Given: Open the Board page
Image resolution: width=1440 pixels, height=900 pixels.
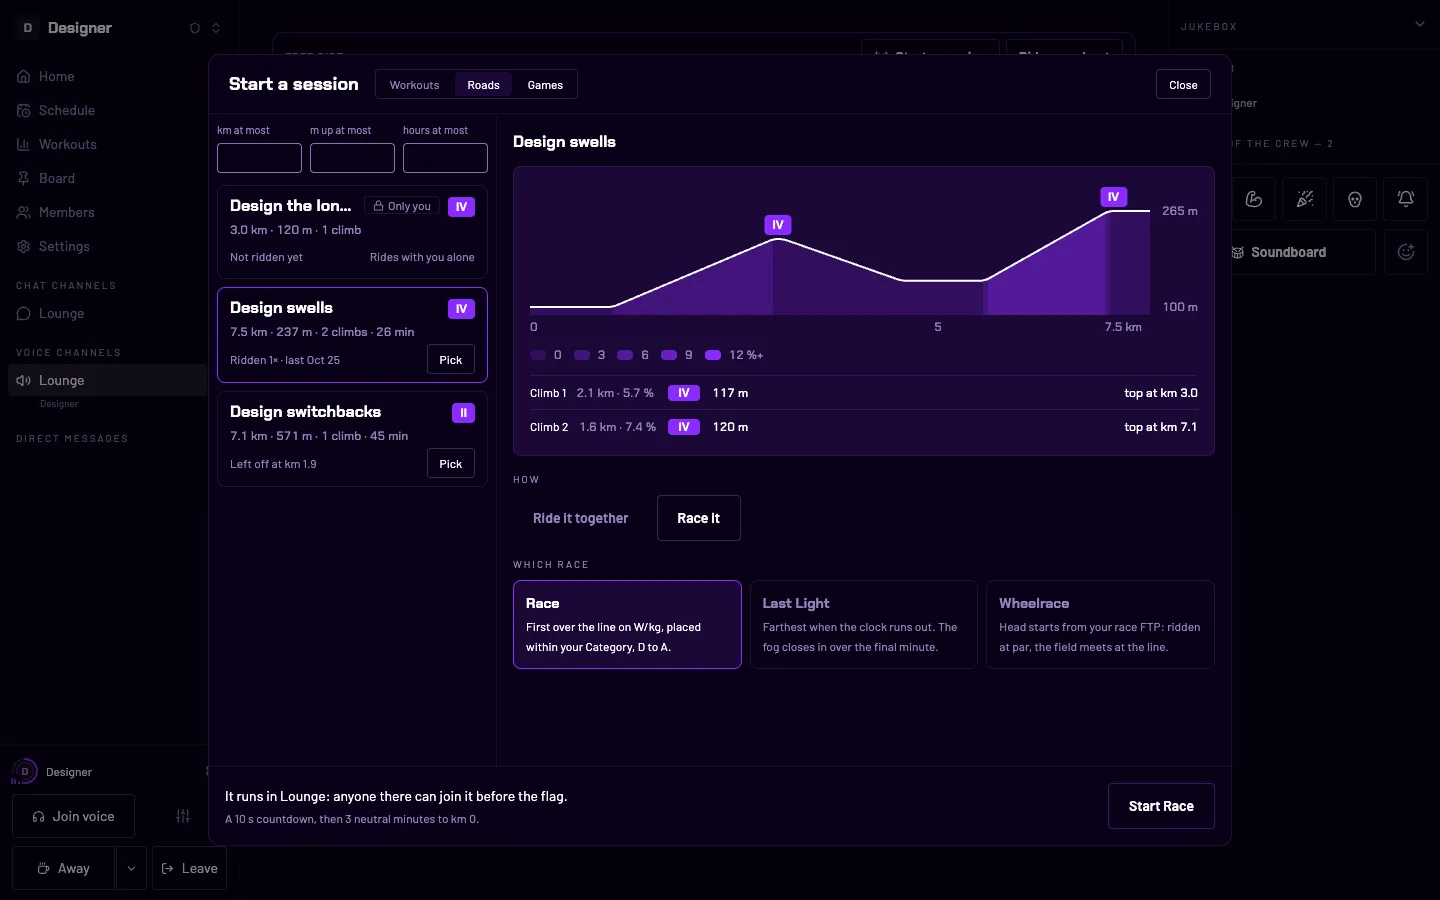Looking at the screenshot, I should pyautogui.click(x=104, y=178).
